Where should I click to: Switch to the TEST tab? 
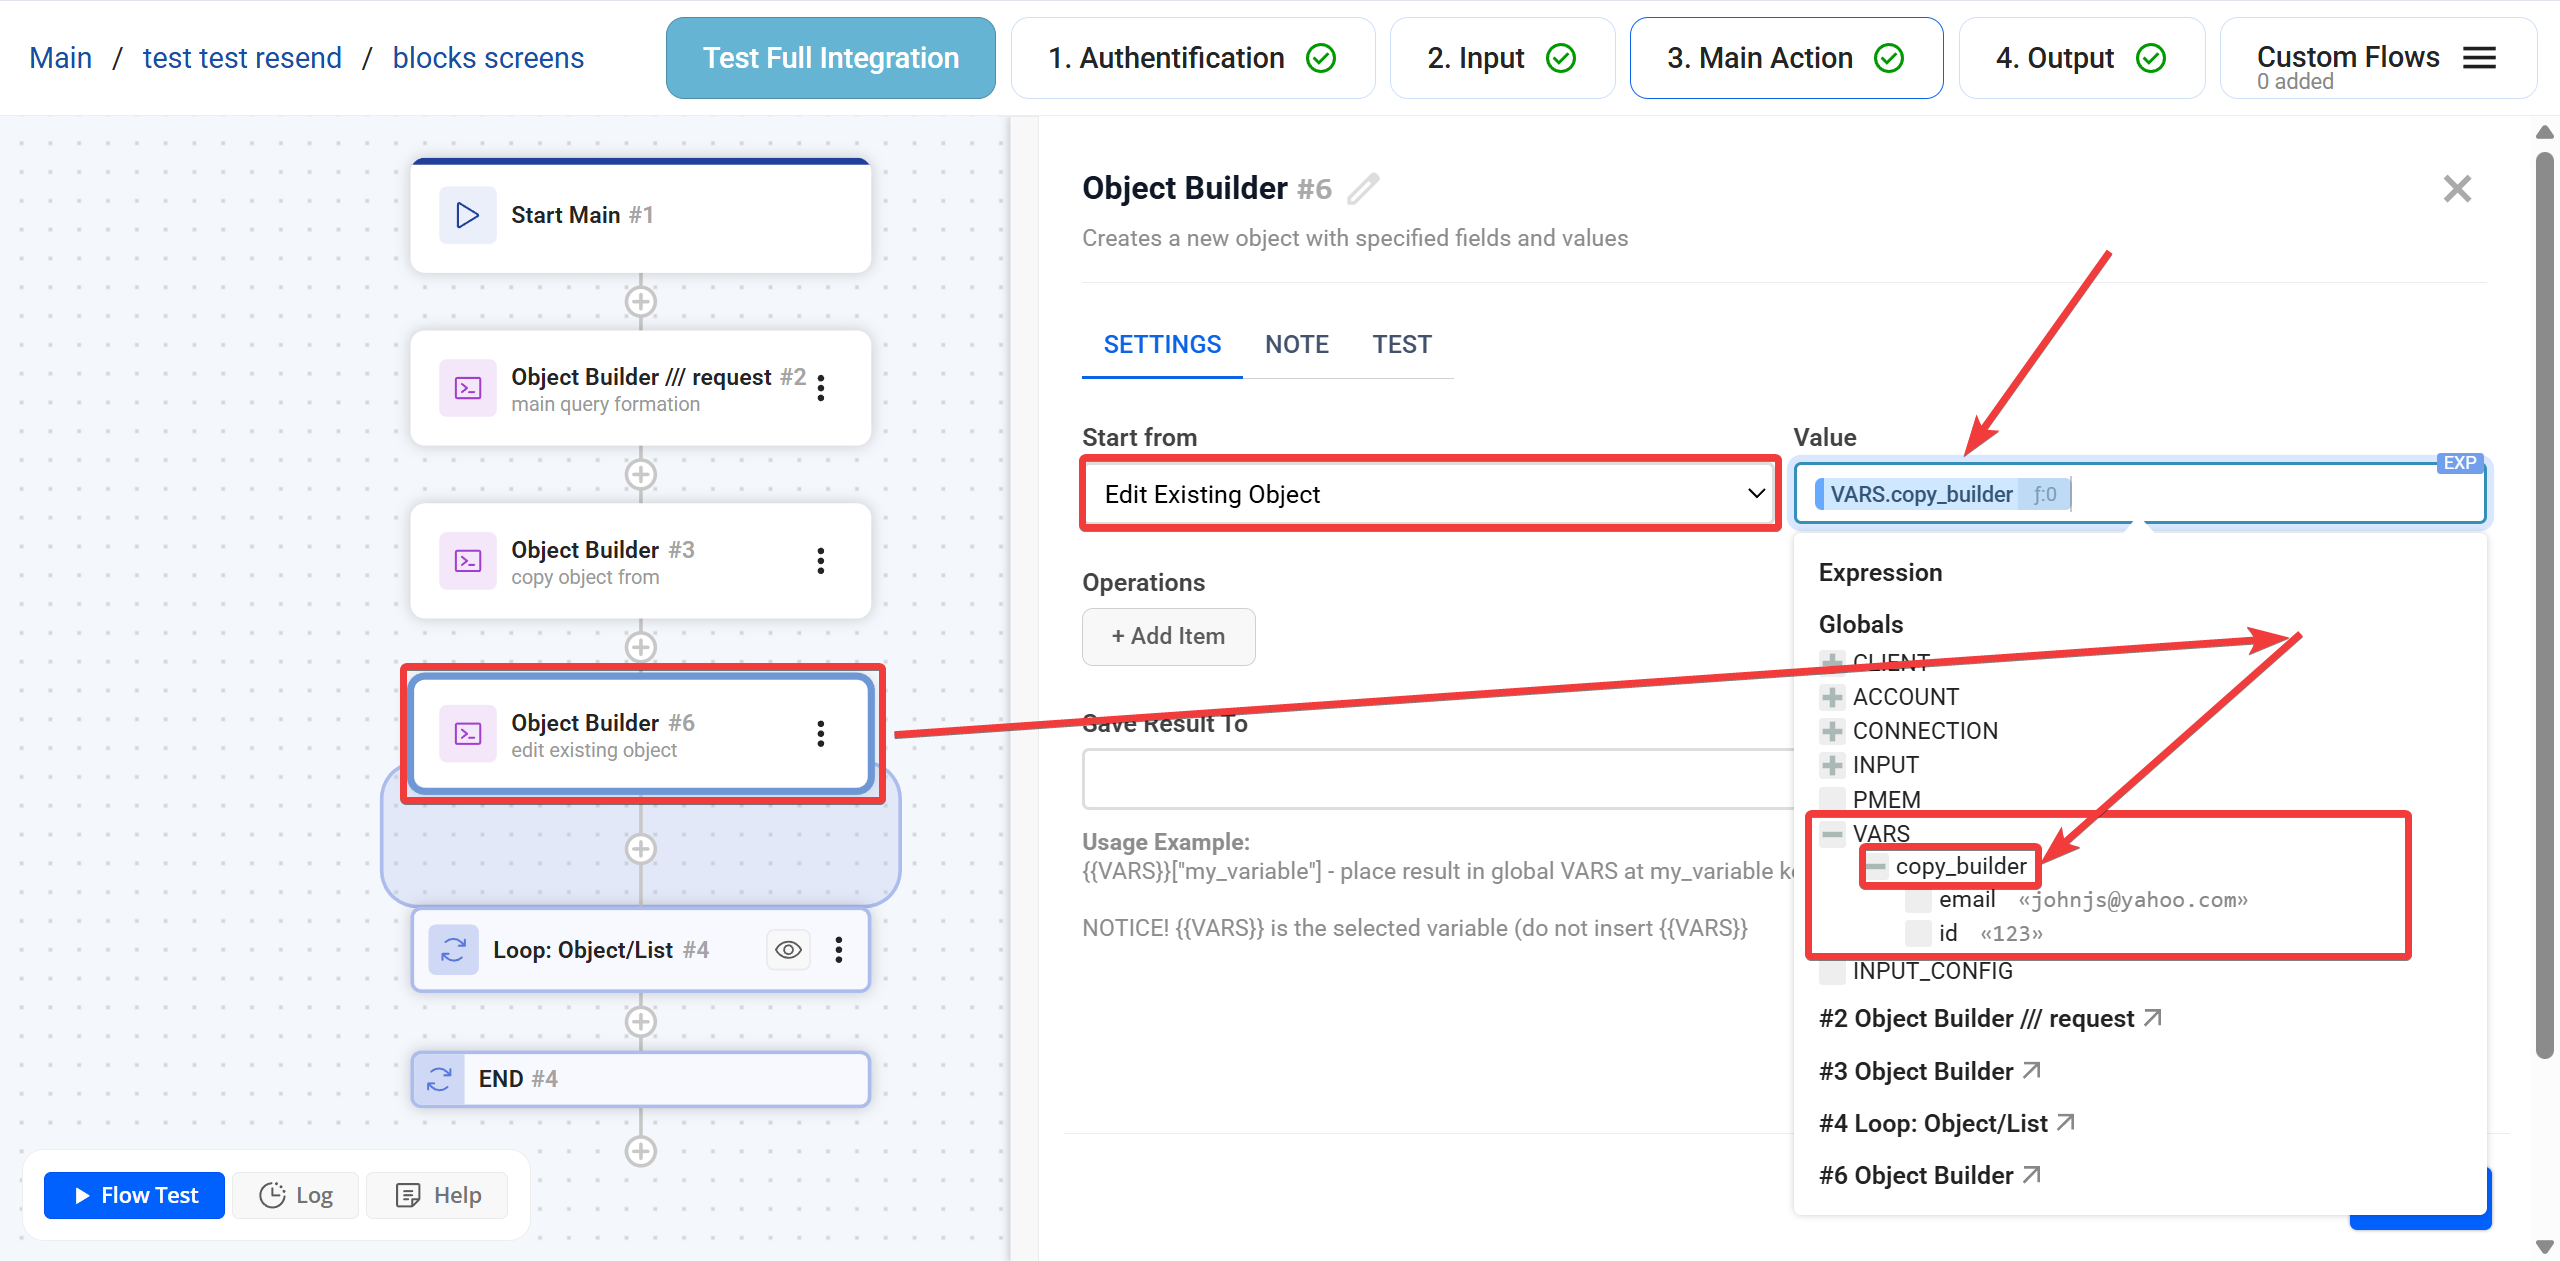pyautogui.click(x=1401, y=345)
